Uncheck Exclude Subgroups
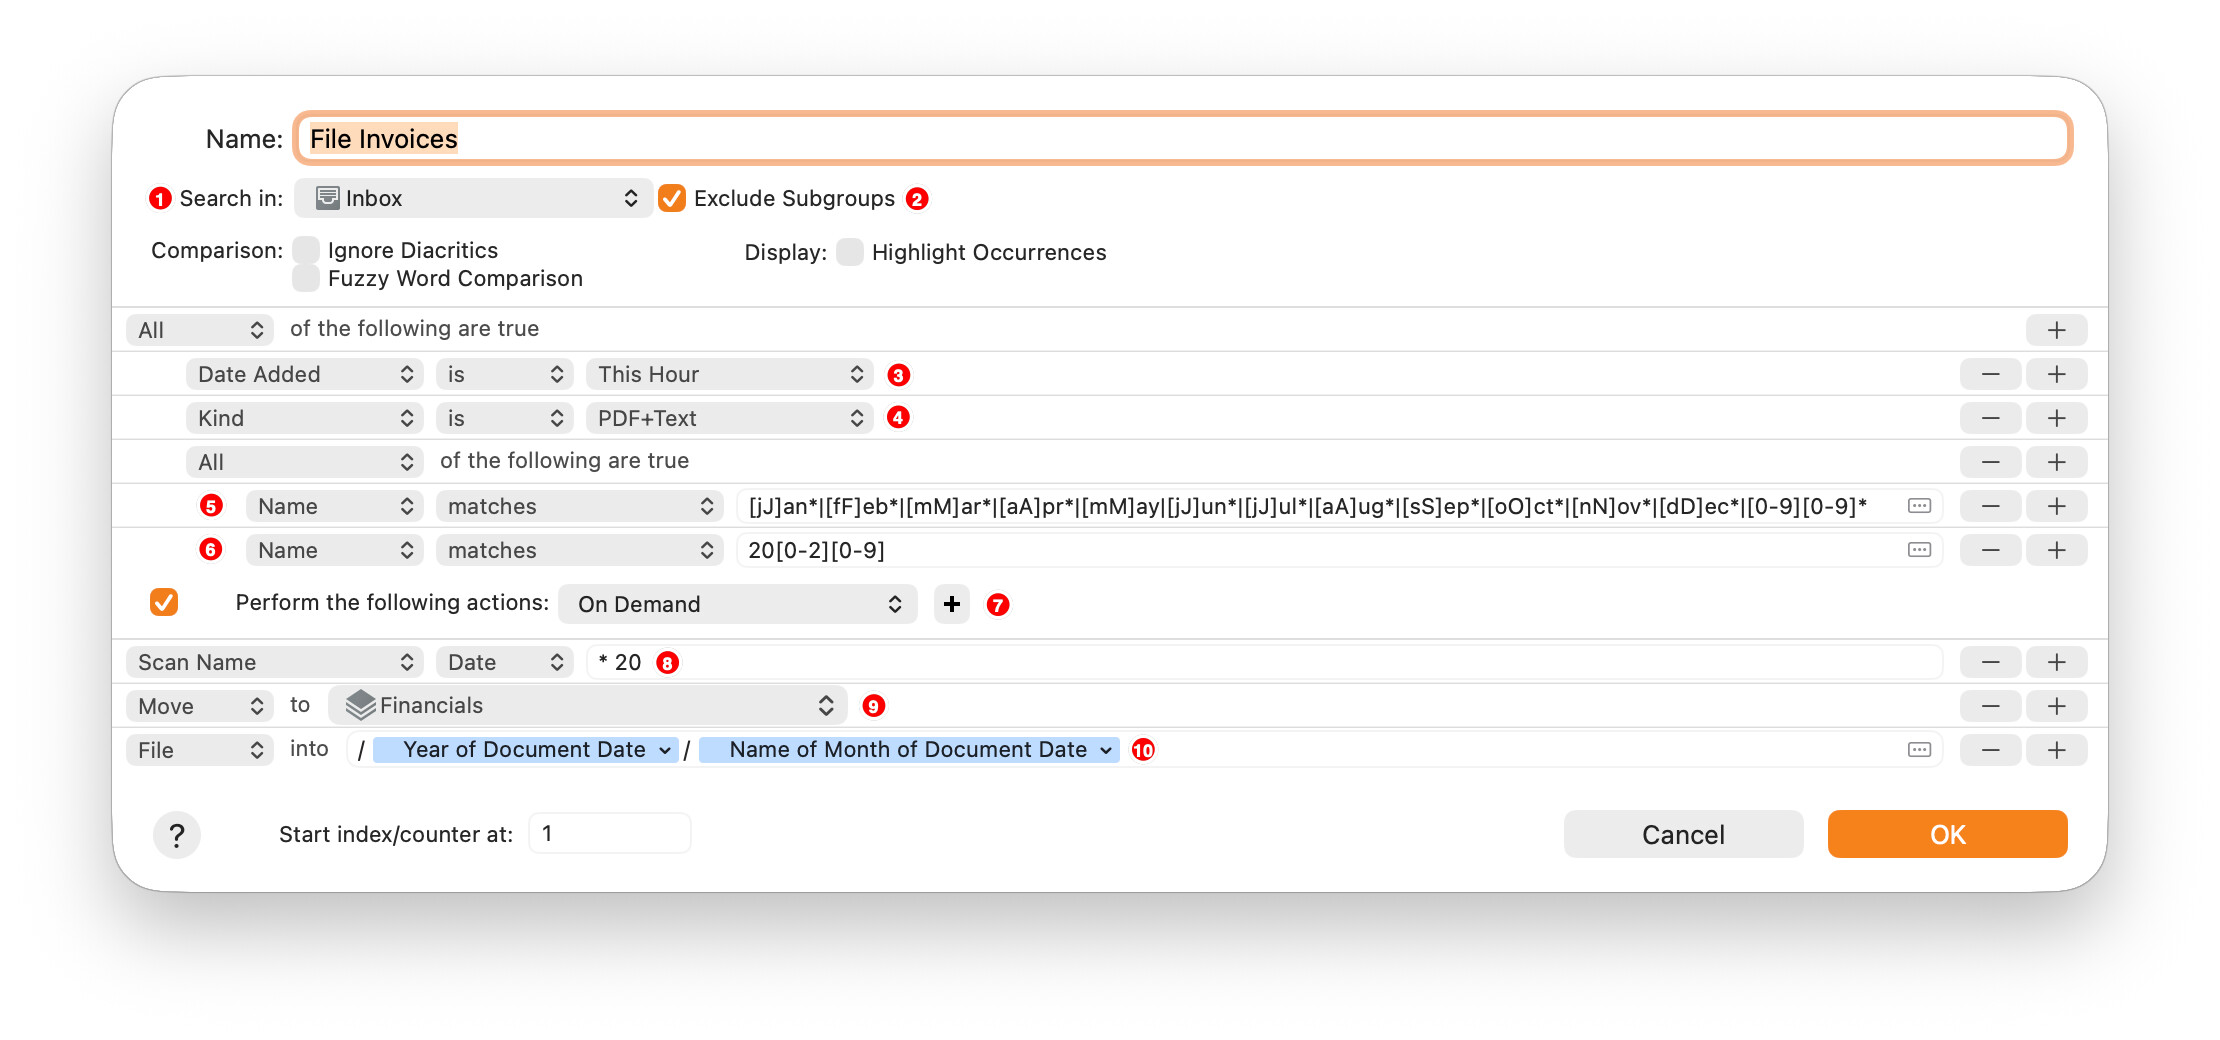2220x1040 pixels. click(672, 199)
